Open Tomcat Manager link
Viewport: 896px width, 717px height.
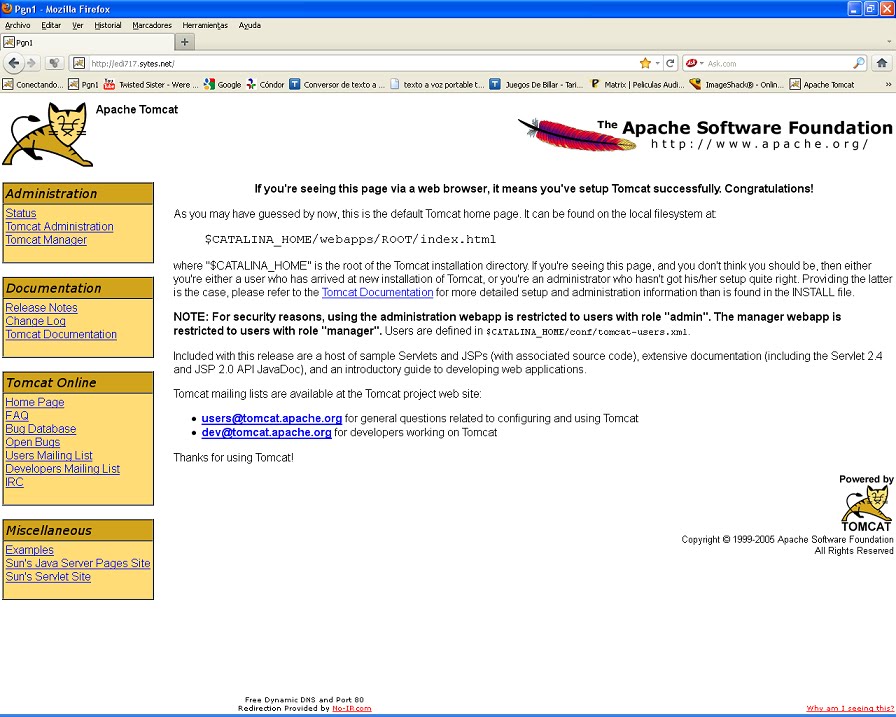click(46, 240)
